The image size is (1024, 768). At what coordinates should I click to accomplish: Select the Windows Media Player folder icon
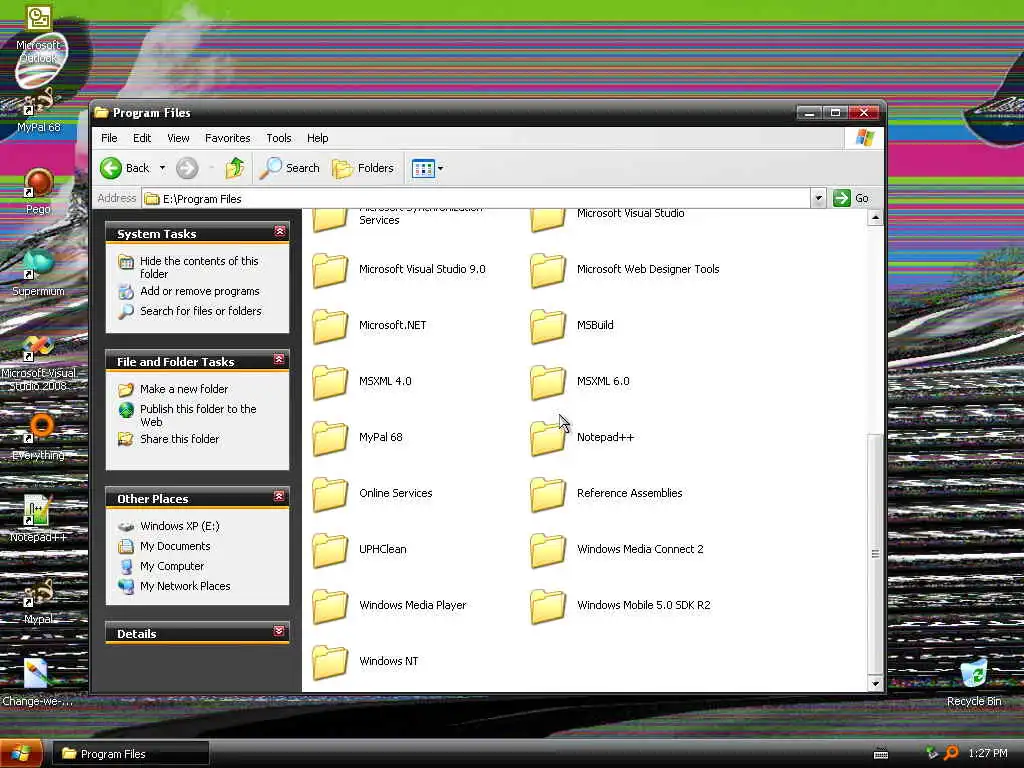330,607
